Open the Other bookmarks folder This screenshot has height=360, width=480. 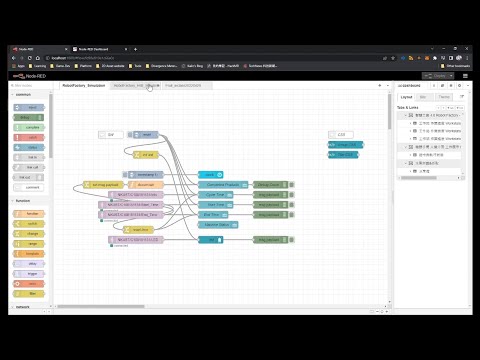(x=455, y=66)
